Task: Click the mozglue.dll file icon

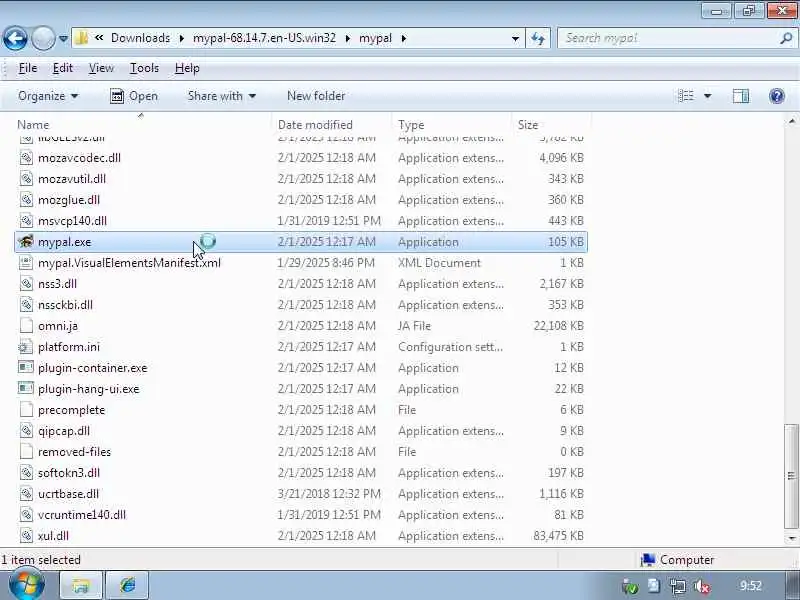Action: (26, 199)
